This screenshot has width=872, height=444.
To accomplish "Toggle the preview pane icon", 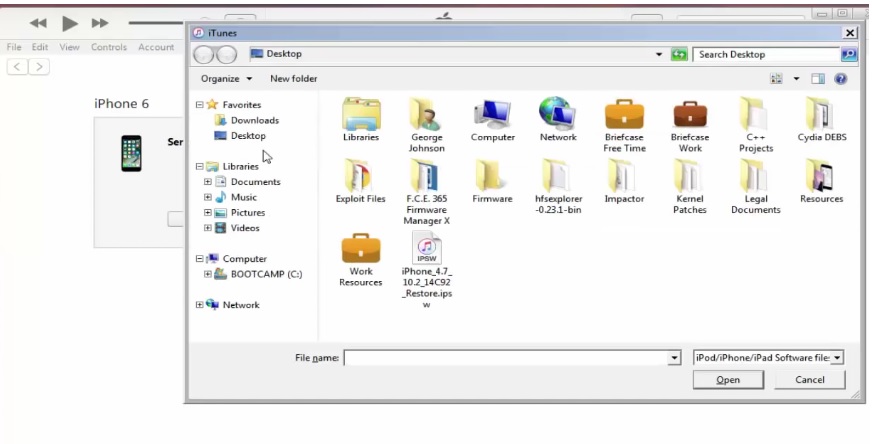I will (818, 78).
